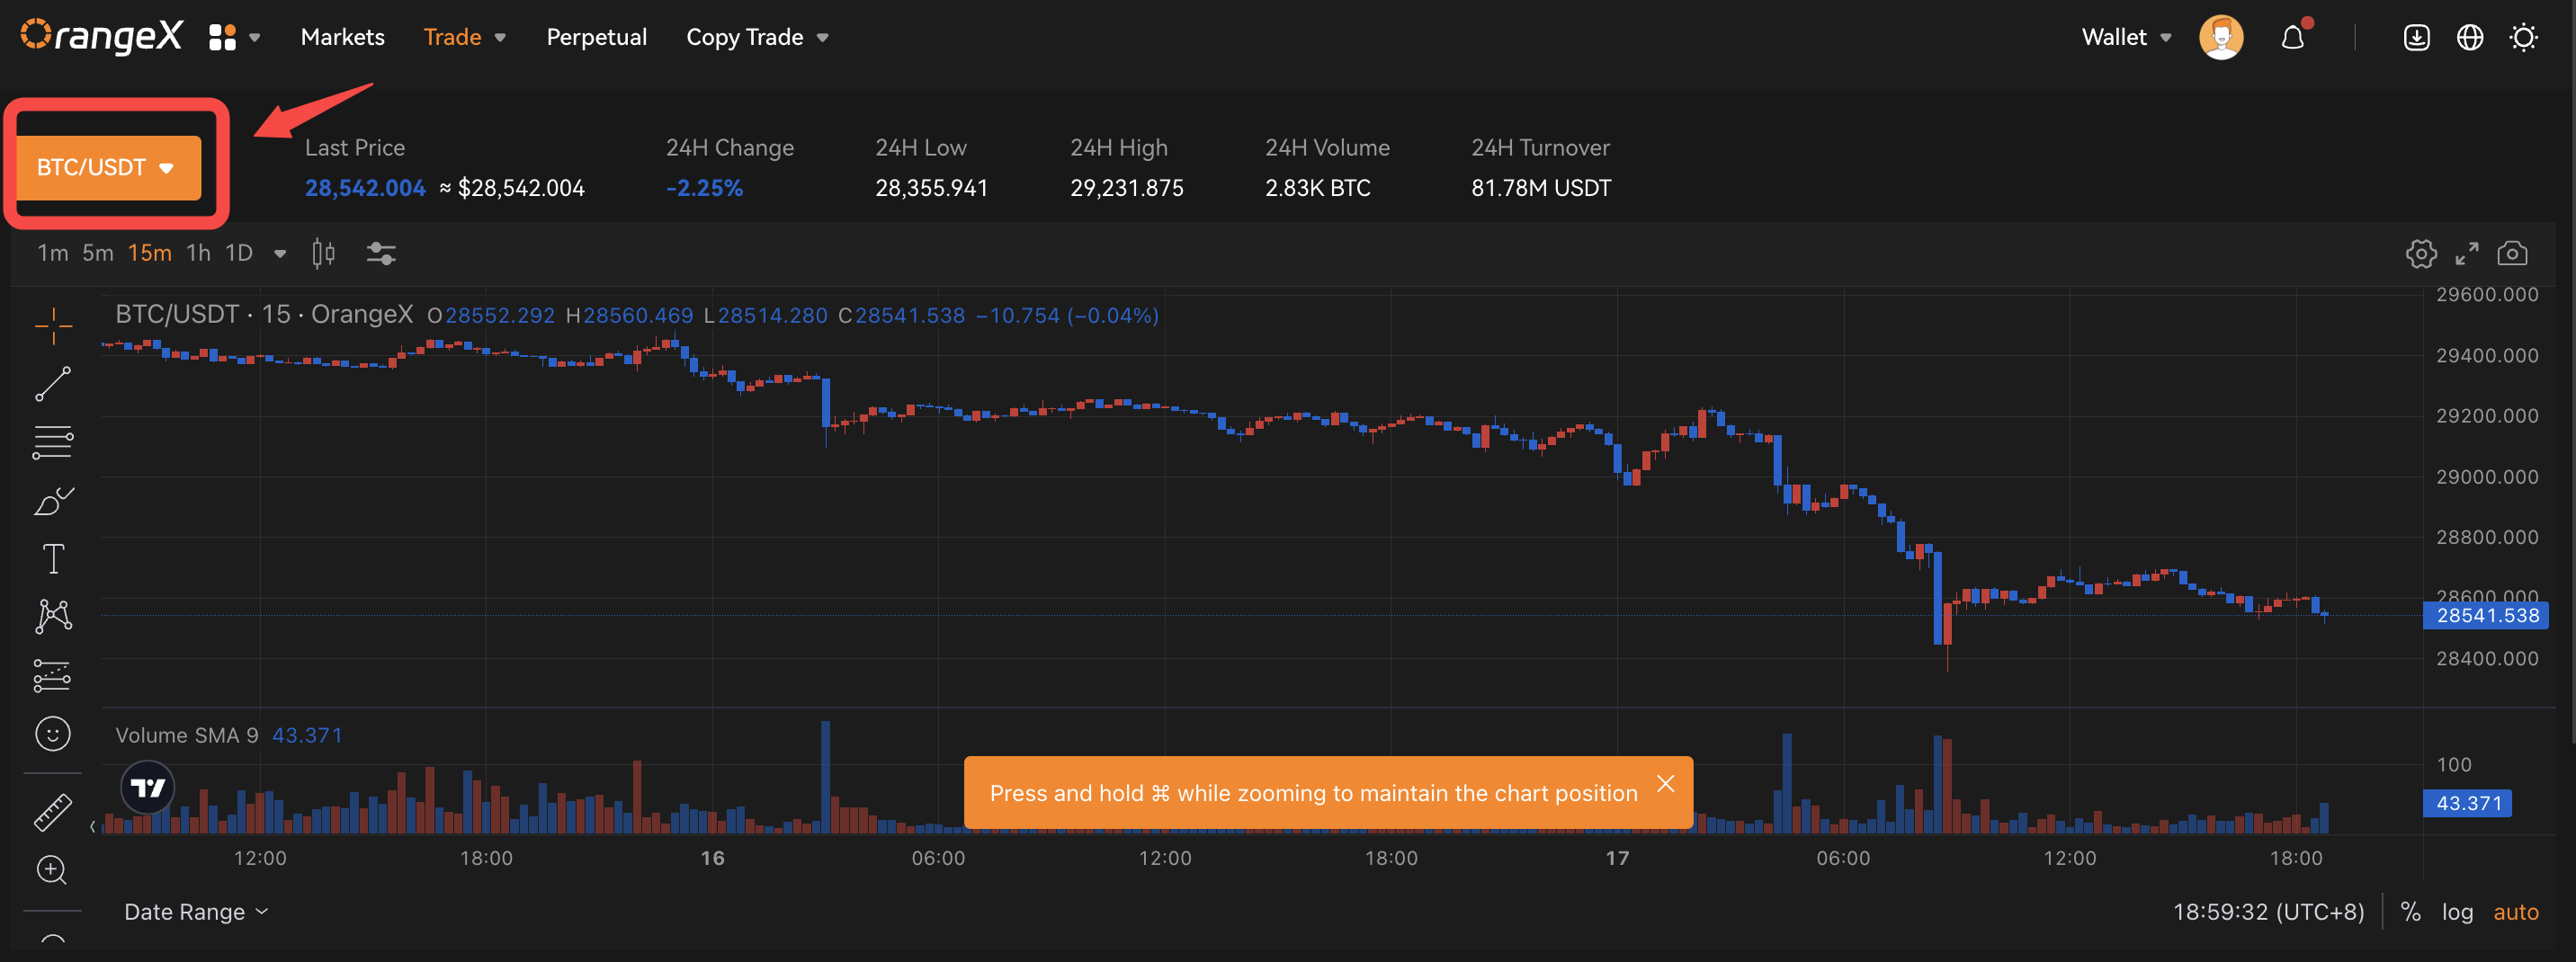Open the Fibonacci retracement tool
The width and height of the screenshot is (2576, 962).
[53, 442]
